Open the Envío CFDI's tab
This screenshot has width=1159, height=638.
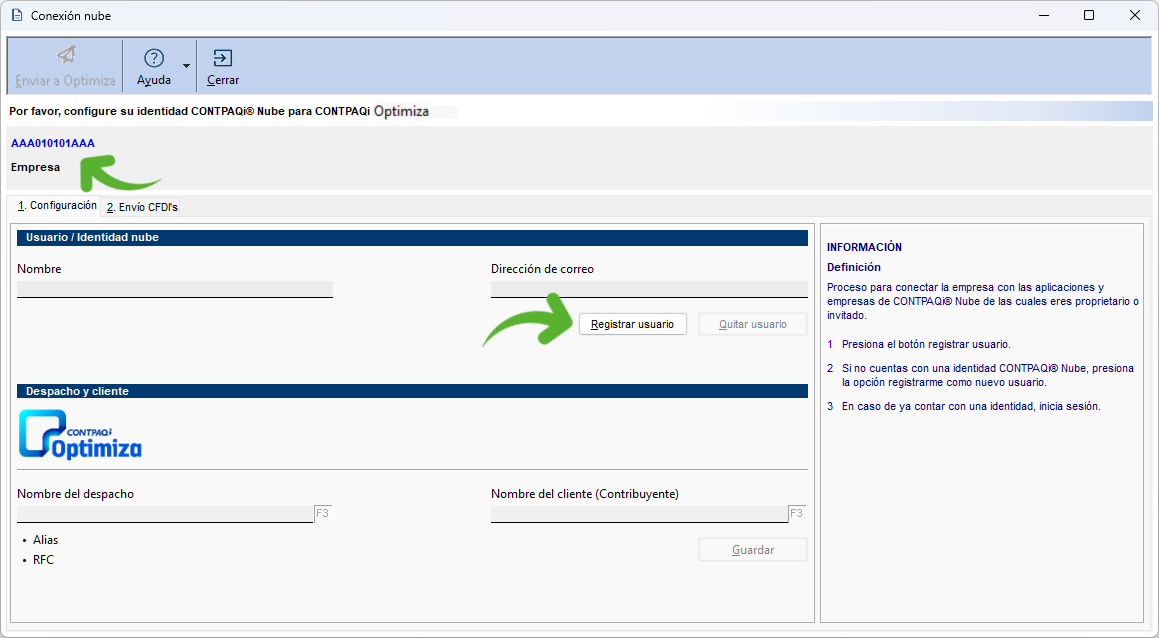(x=142, y=207)
